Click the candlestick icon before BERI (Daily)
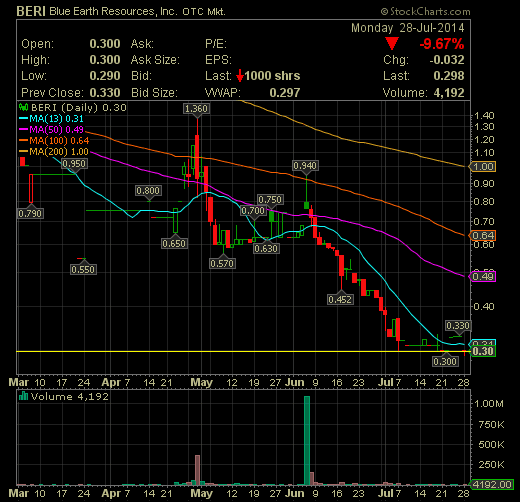Image resolution: width=520 pixels, height=502 pixels. 23,107
